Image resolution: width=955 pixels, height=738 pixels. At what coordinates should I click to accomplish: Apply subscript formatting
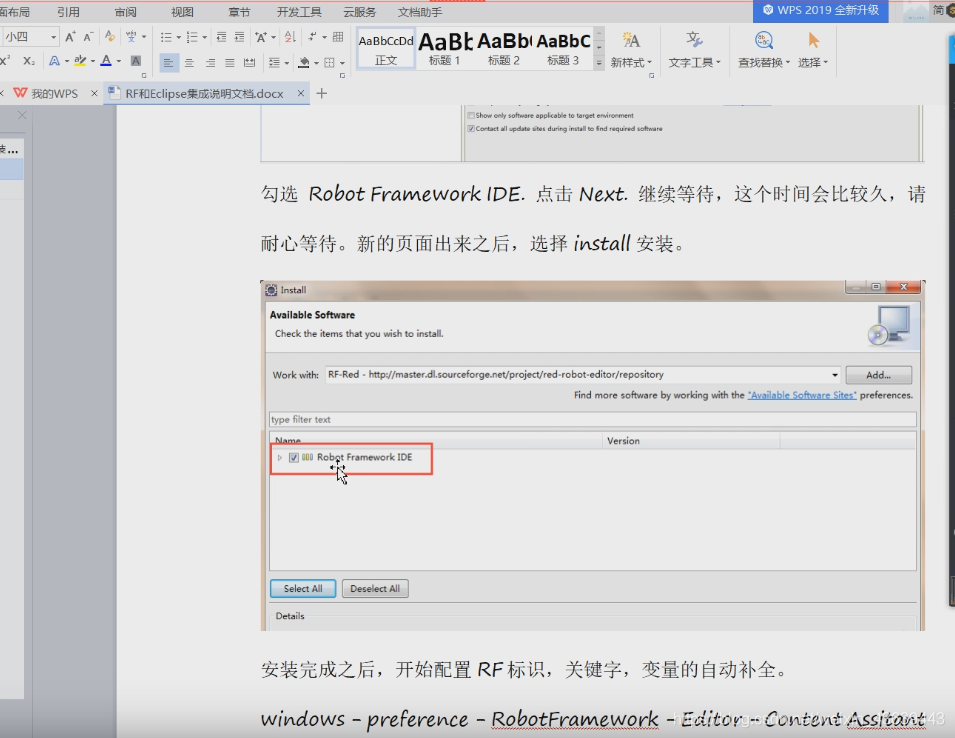coord(29,61)
